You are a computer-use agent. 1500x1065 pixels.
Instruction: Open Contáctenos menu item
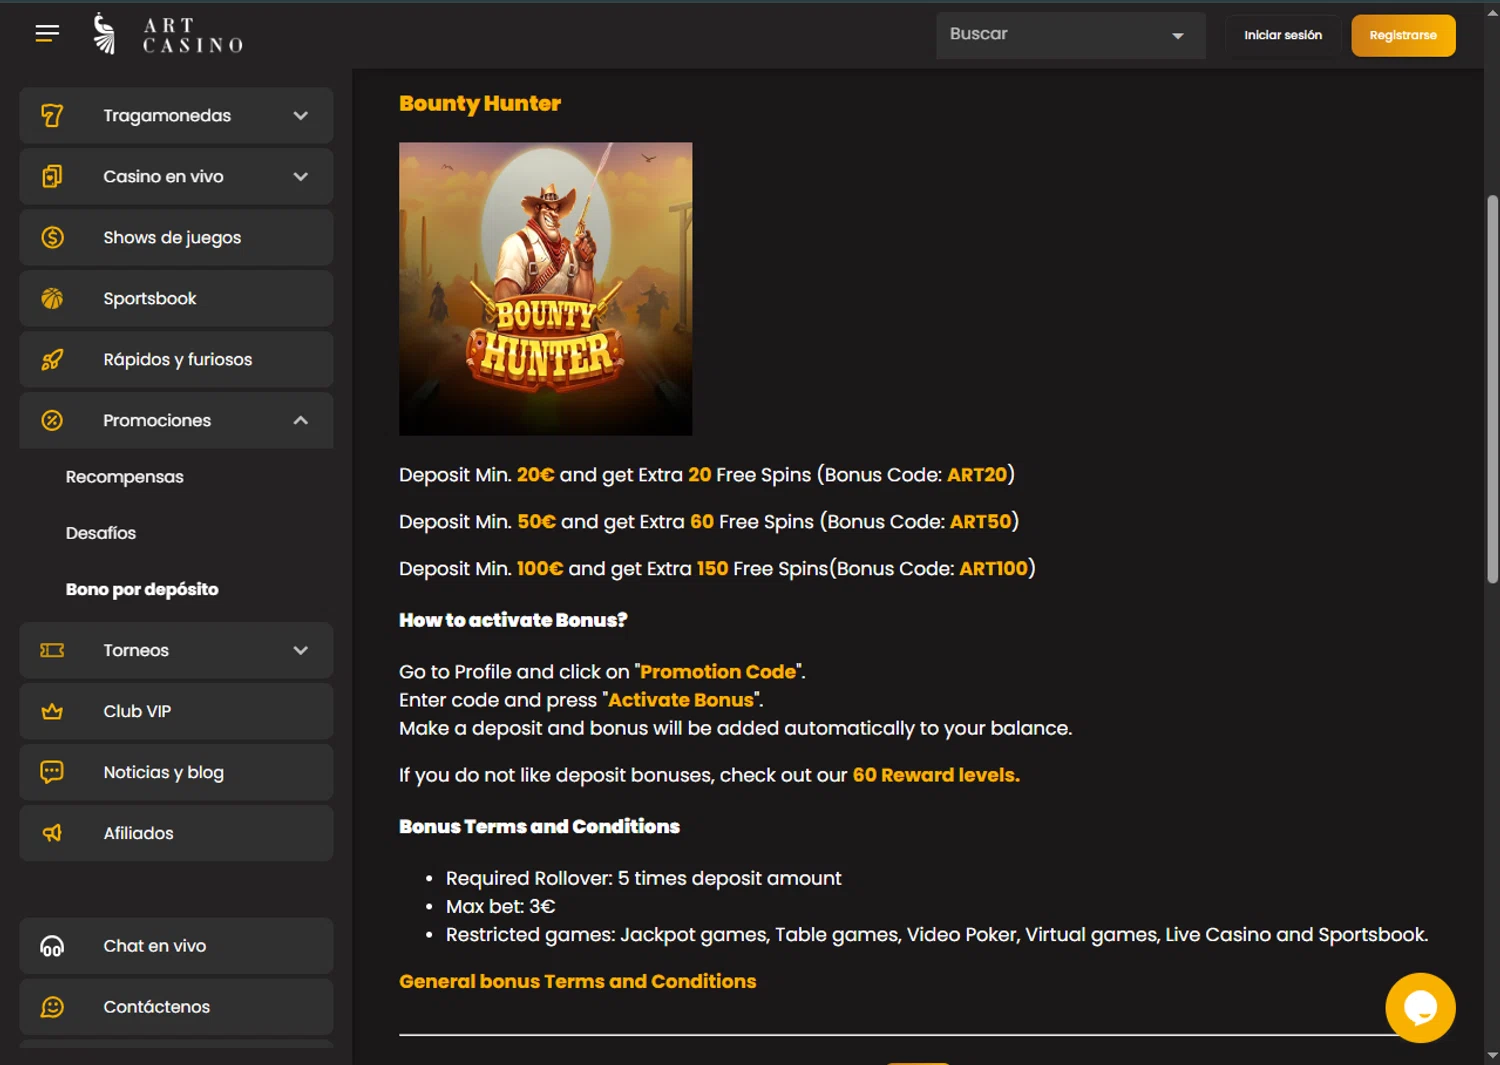tap(176, 1007)
